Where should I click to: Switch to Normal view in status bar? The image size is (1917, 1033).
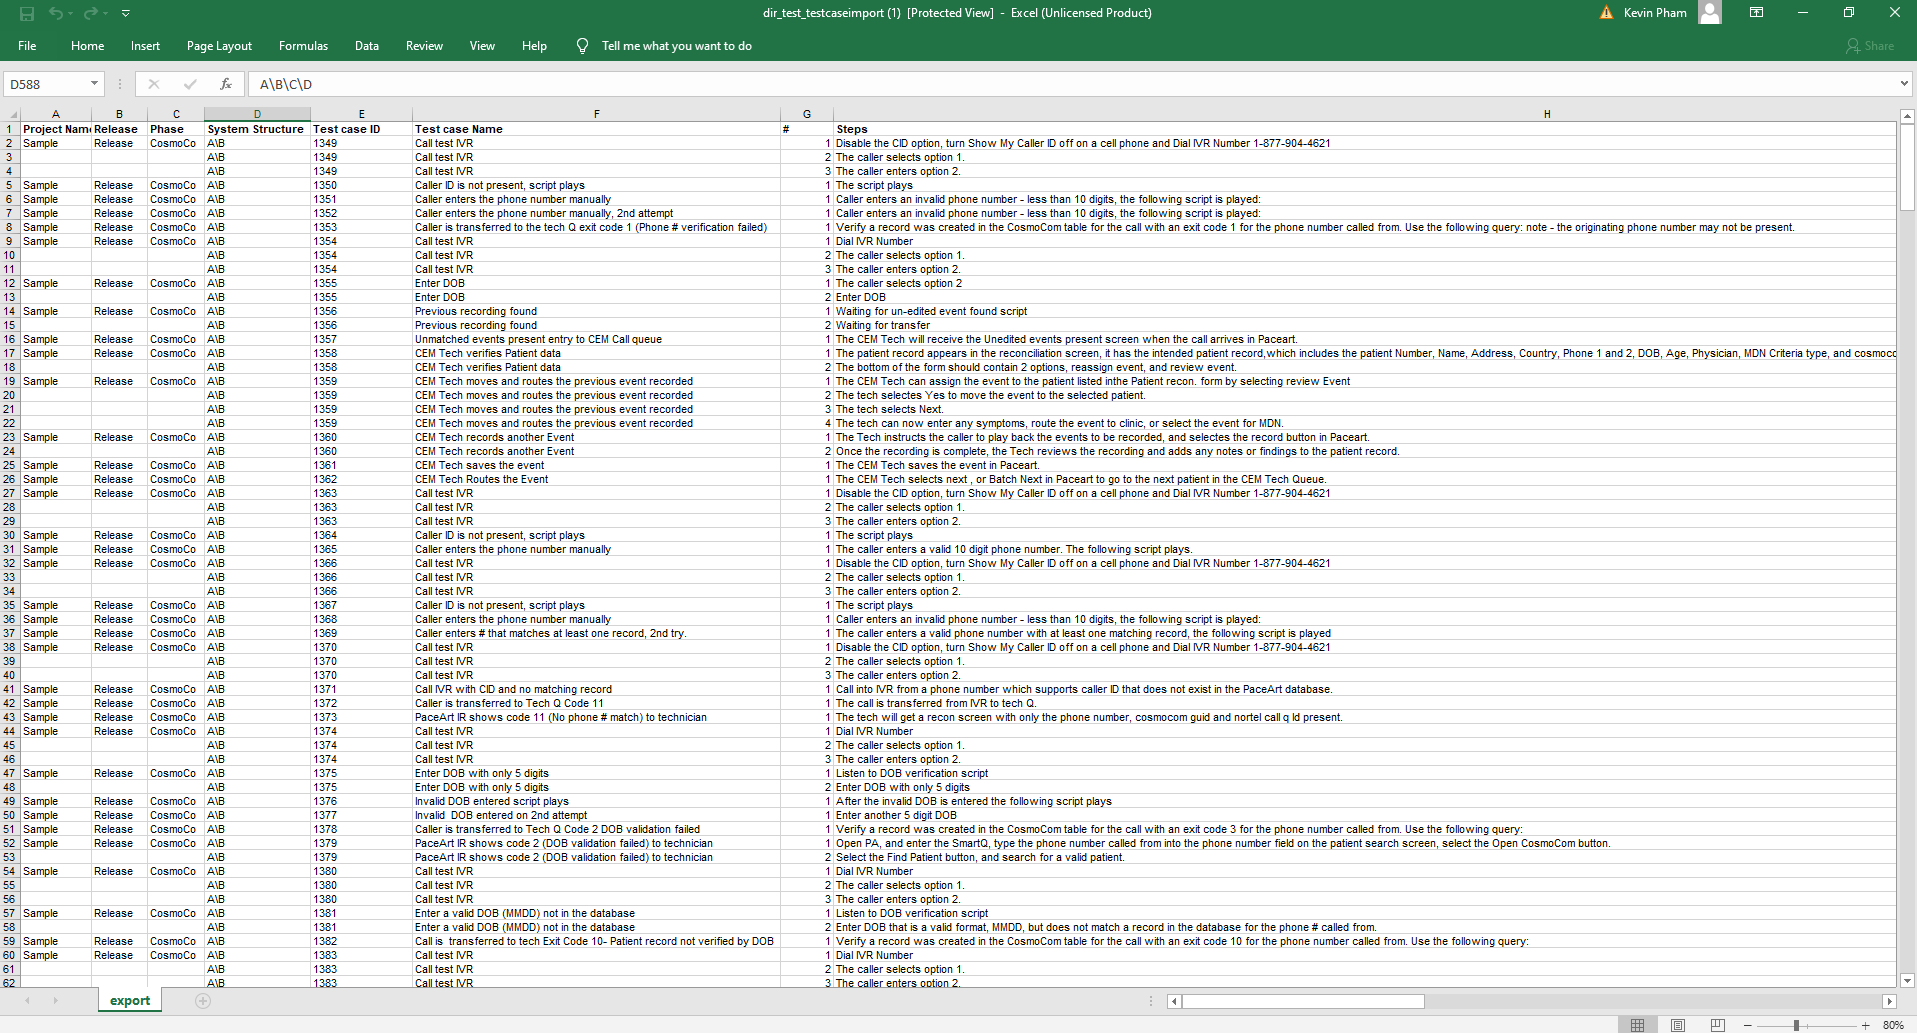point(1637,1025)
